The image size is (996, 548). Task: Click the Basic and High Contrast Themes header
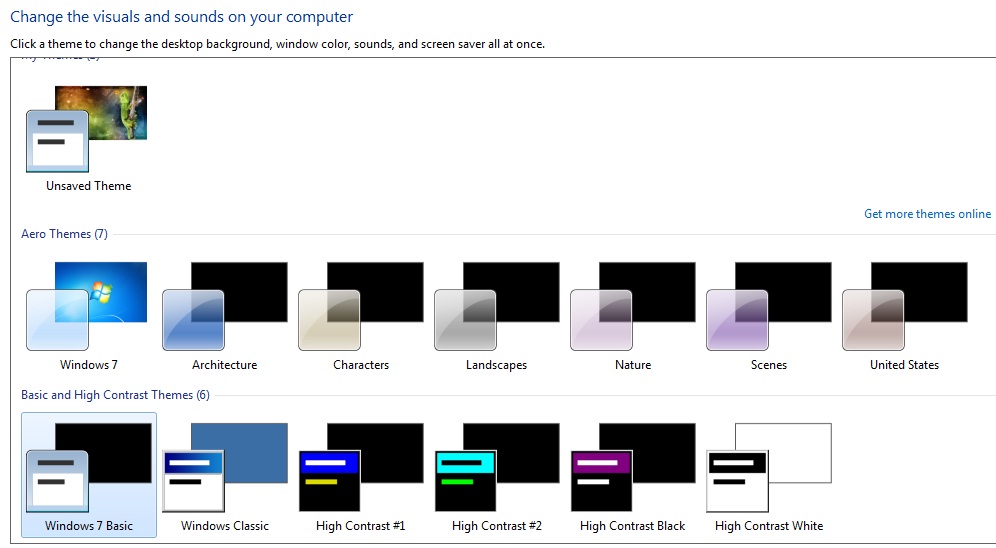pyautogui.click(x=115, y=395)
